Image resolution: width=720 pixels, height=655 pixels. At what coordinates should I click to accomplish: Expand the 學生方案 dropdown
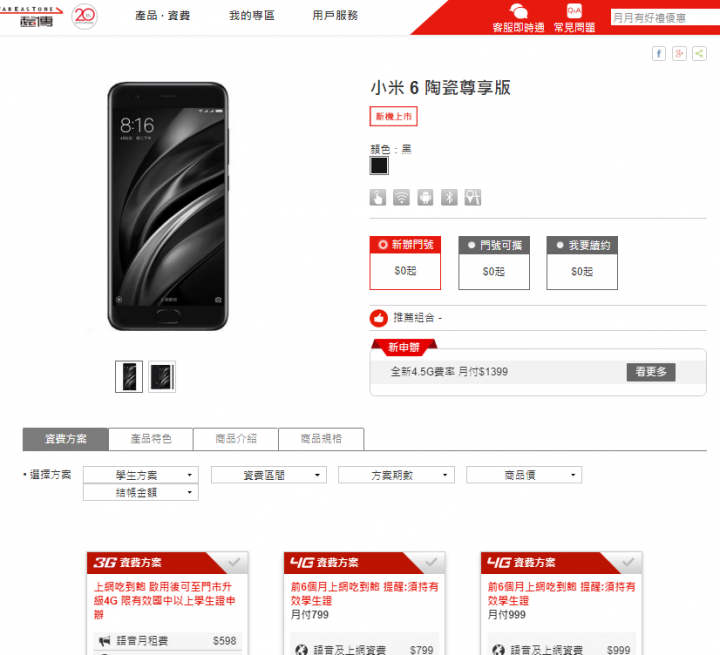(141, 475)
